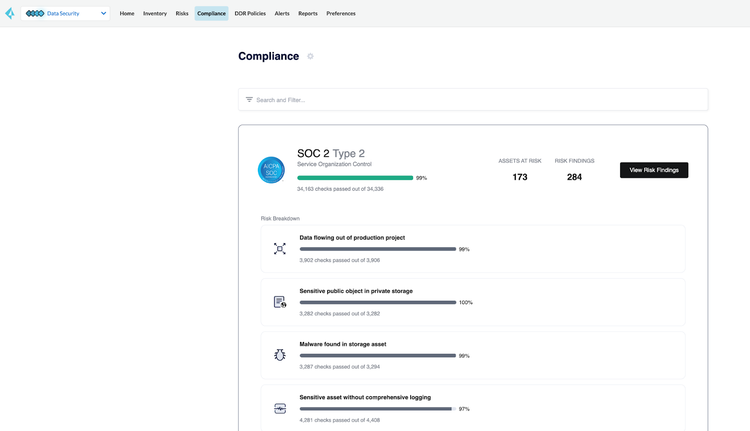The image size is (750, 431).
Task: Click the green SOC 2 overall progress bar
Action: pyautogui.click(x=355, y=178)
